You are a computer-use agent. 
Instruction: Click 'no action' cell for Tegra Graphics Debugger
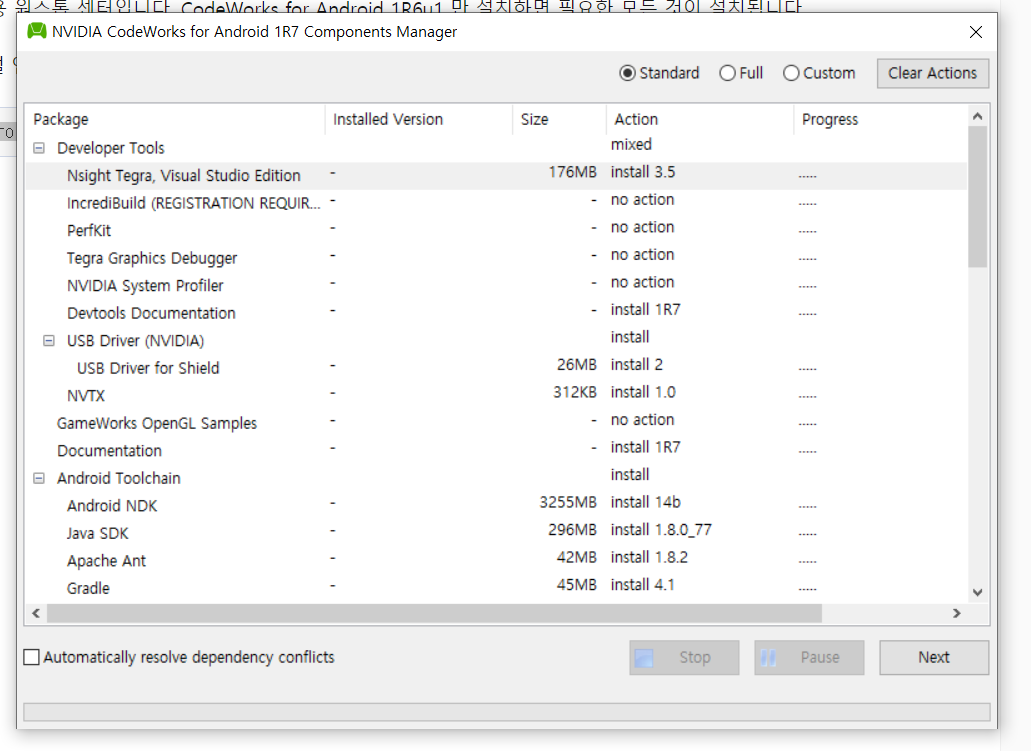[x=642, y=255]
